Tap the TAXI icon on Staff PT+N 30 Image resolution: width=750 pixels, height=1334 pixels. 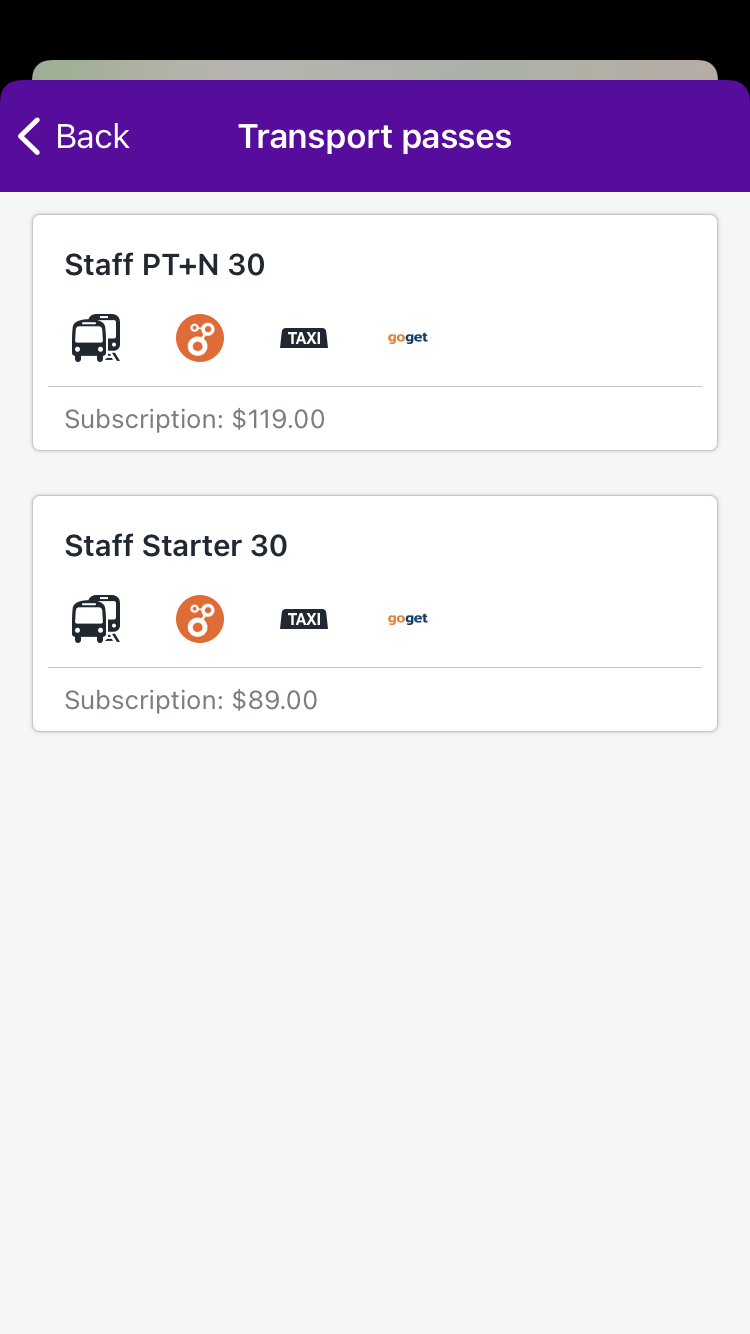pyautogui.click(x=304, y=338)
